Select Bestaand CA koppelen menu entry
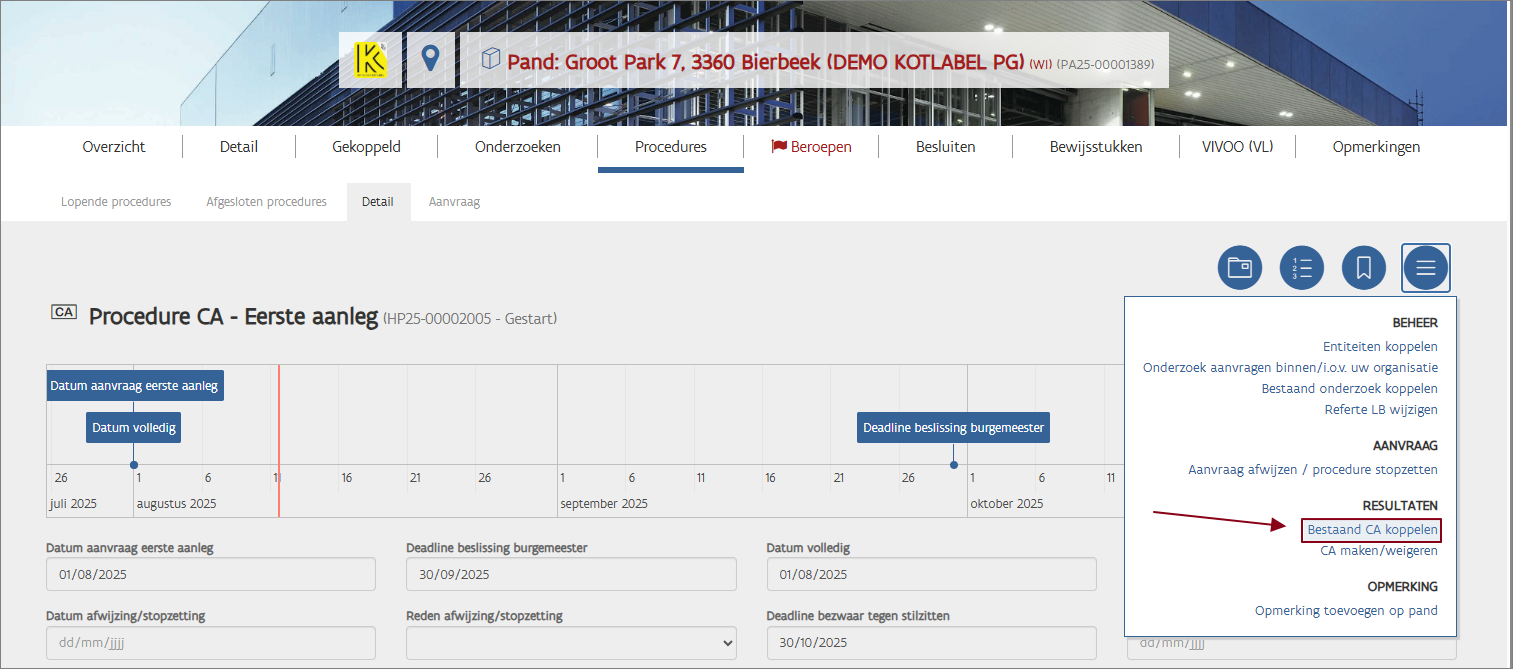Image resolution: width=1513 pixels, height=669 pixels. (1372, 530)
